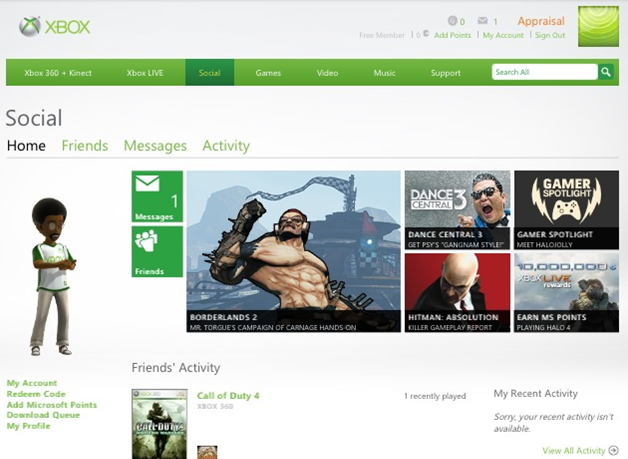
Task: Open the Music menu
Action: click(384, 73)
